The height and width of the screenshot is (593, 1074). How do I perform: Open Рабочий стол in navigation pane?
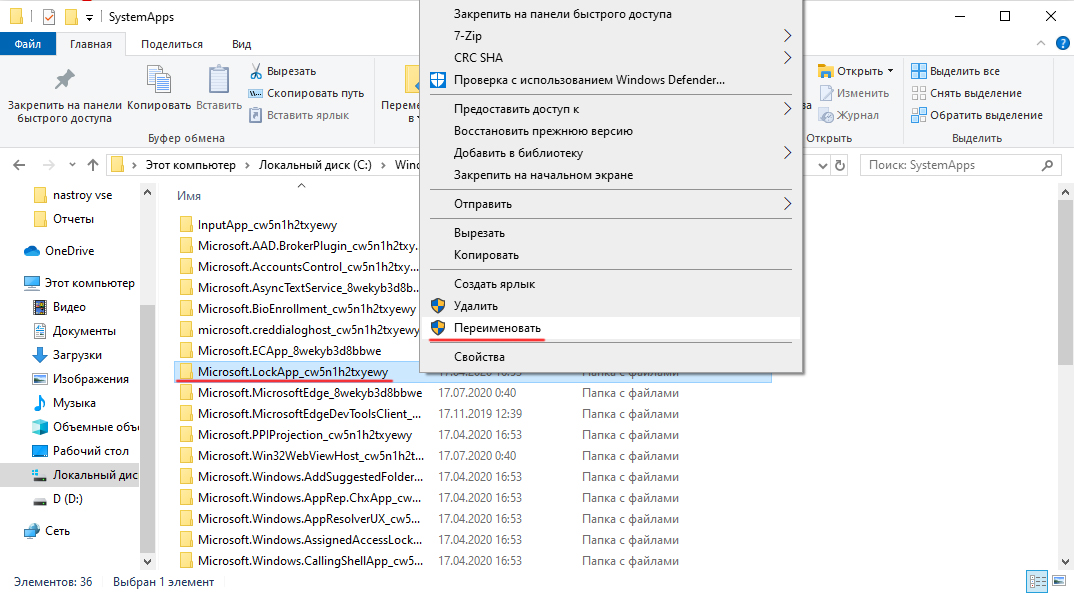pyautogui.click(x=81, y=451)
